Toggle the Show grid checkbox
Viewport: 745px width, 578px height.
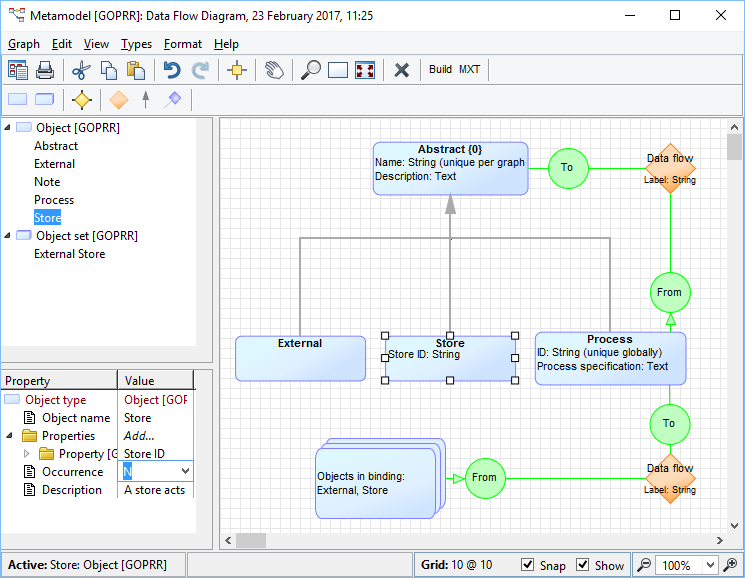pos(583,565)
